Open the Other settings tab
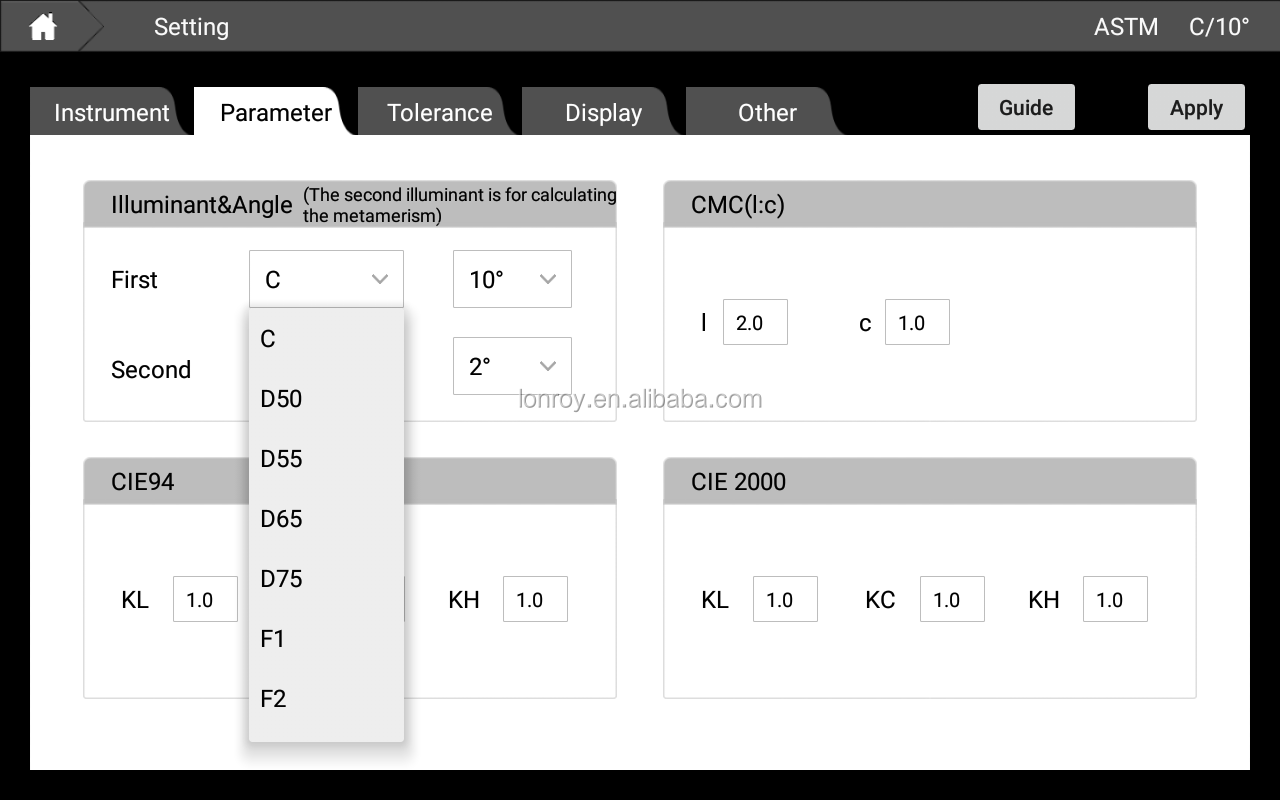Viewport: 1280px width, 800px height. [766, 112]
